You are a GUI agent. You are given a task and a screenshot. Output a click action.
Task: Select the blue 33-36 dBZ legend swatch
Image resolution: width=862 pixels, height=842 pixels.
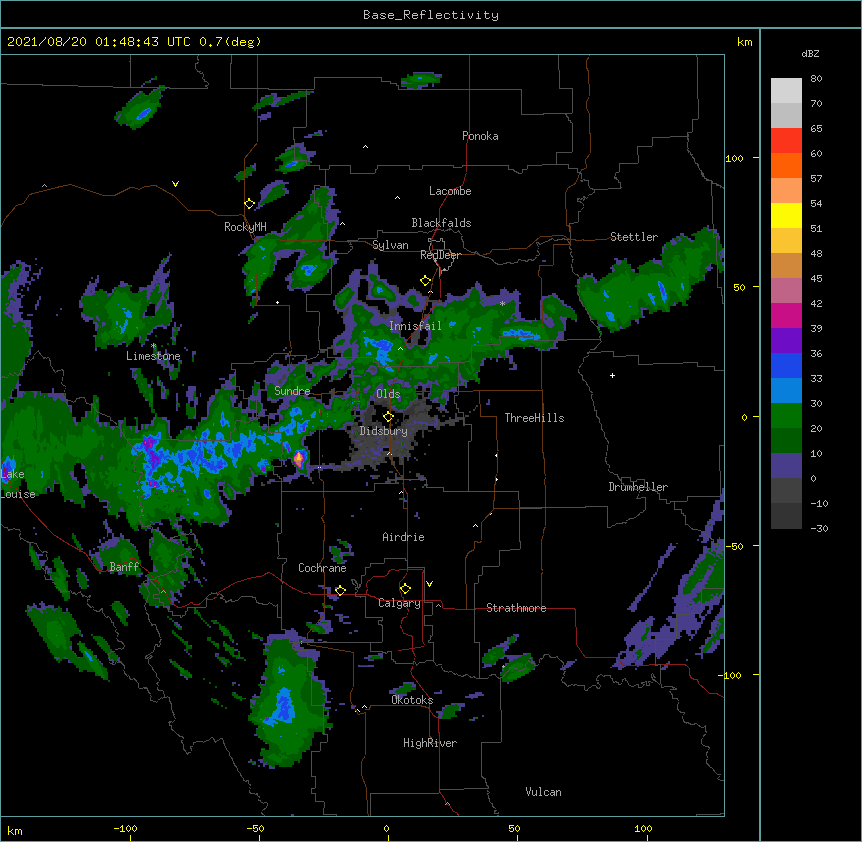786,366
